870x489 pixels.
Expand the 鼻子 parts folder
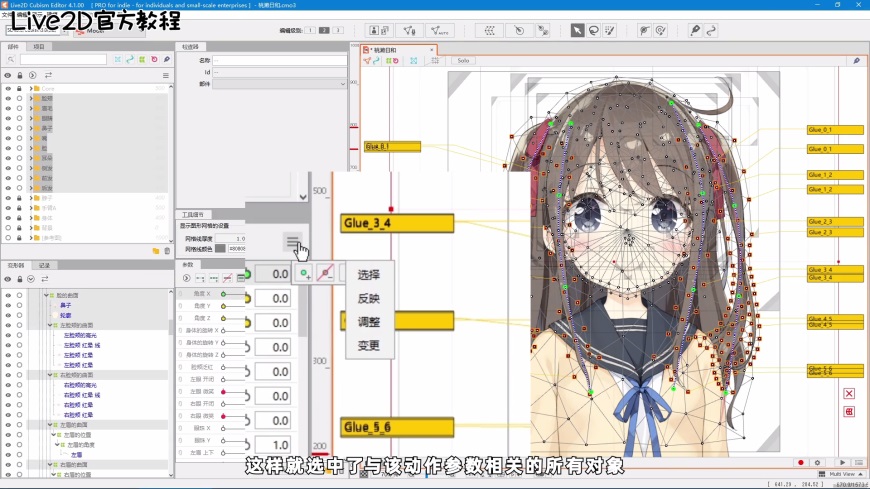(x=31, y=128)
